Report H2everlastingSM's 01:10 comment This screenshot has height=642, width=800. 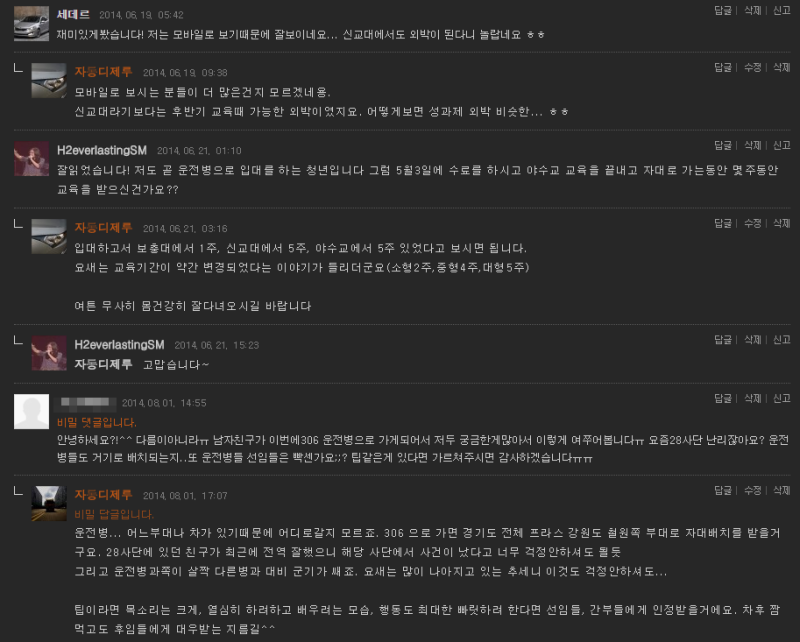coord(782,145)
